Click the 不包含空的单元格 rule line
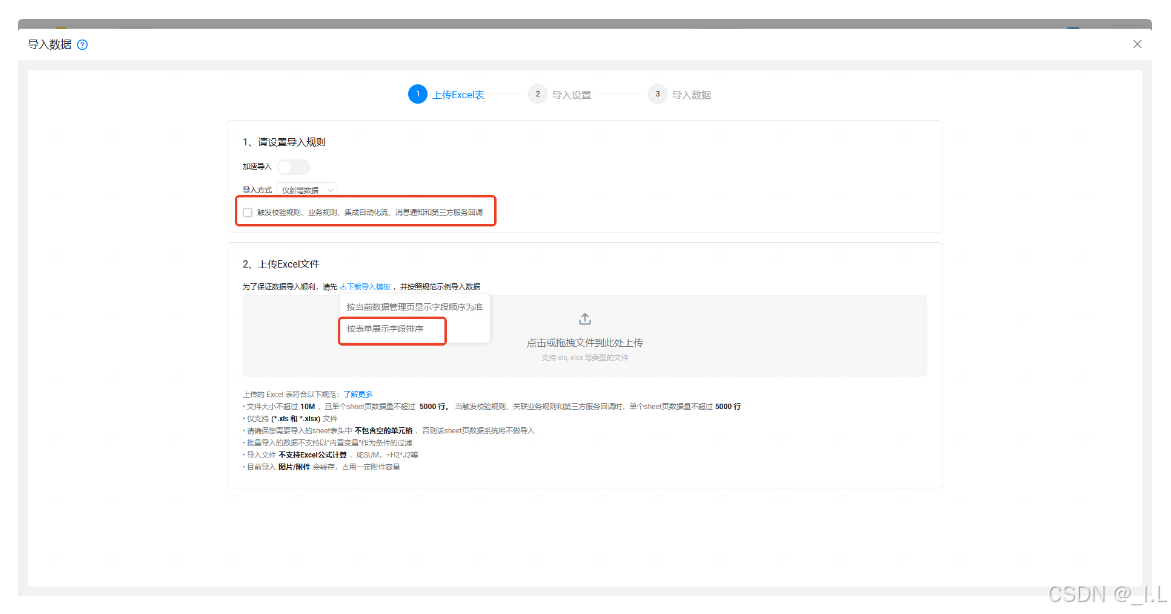1171x614 pixels. (x=388, y=431)
